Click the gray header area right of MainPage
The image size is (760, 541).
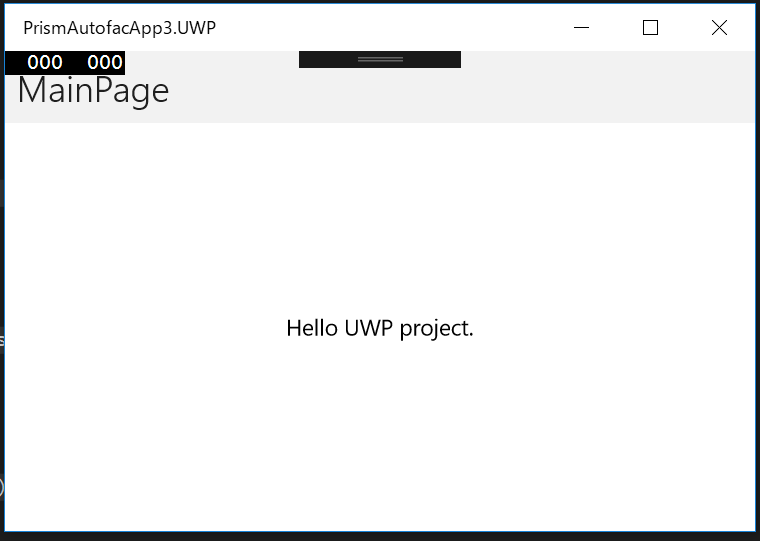(x=500, y=95)
